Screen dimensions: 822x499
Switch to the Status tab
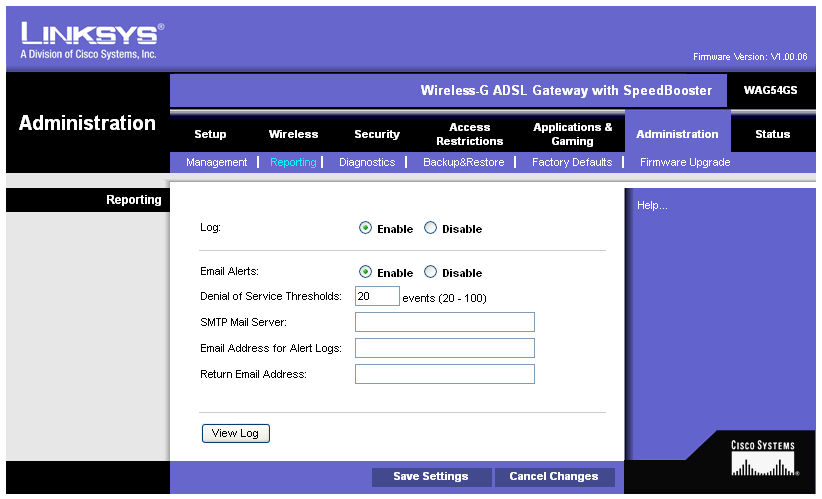772,134
